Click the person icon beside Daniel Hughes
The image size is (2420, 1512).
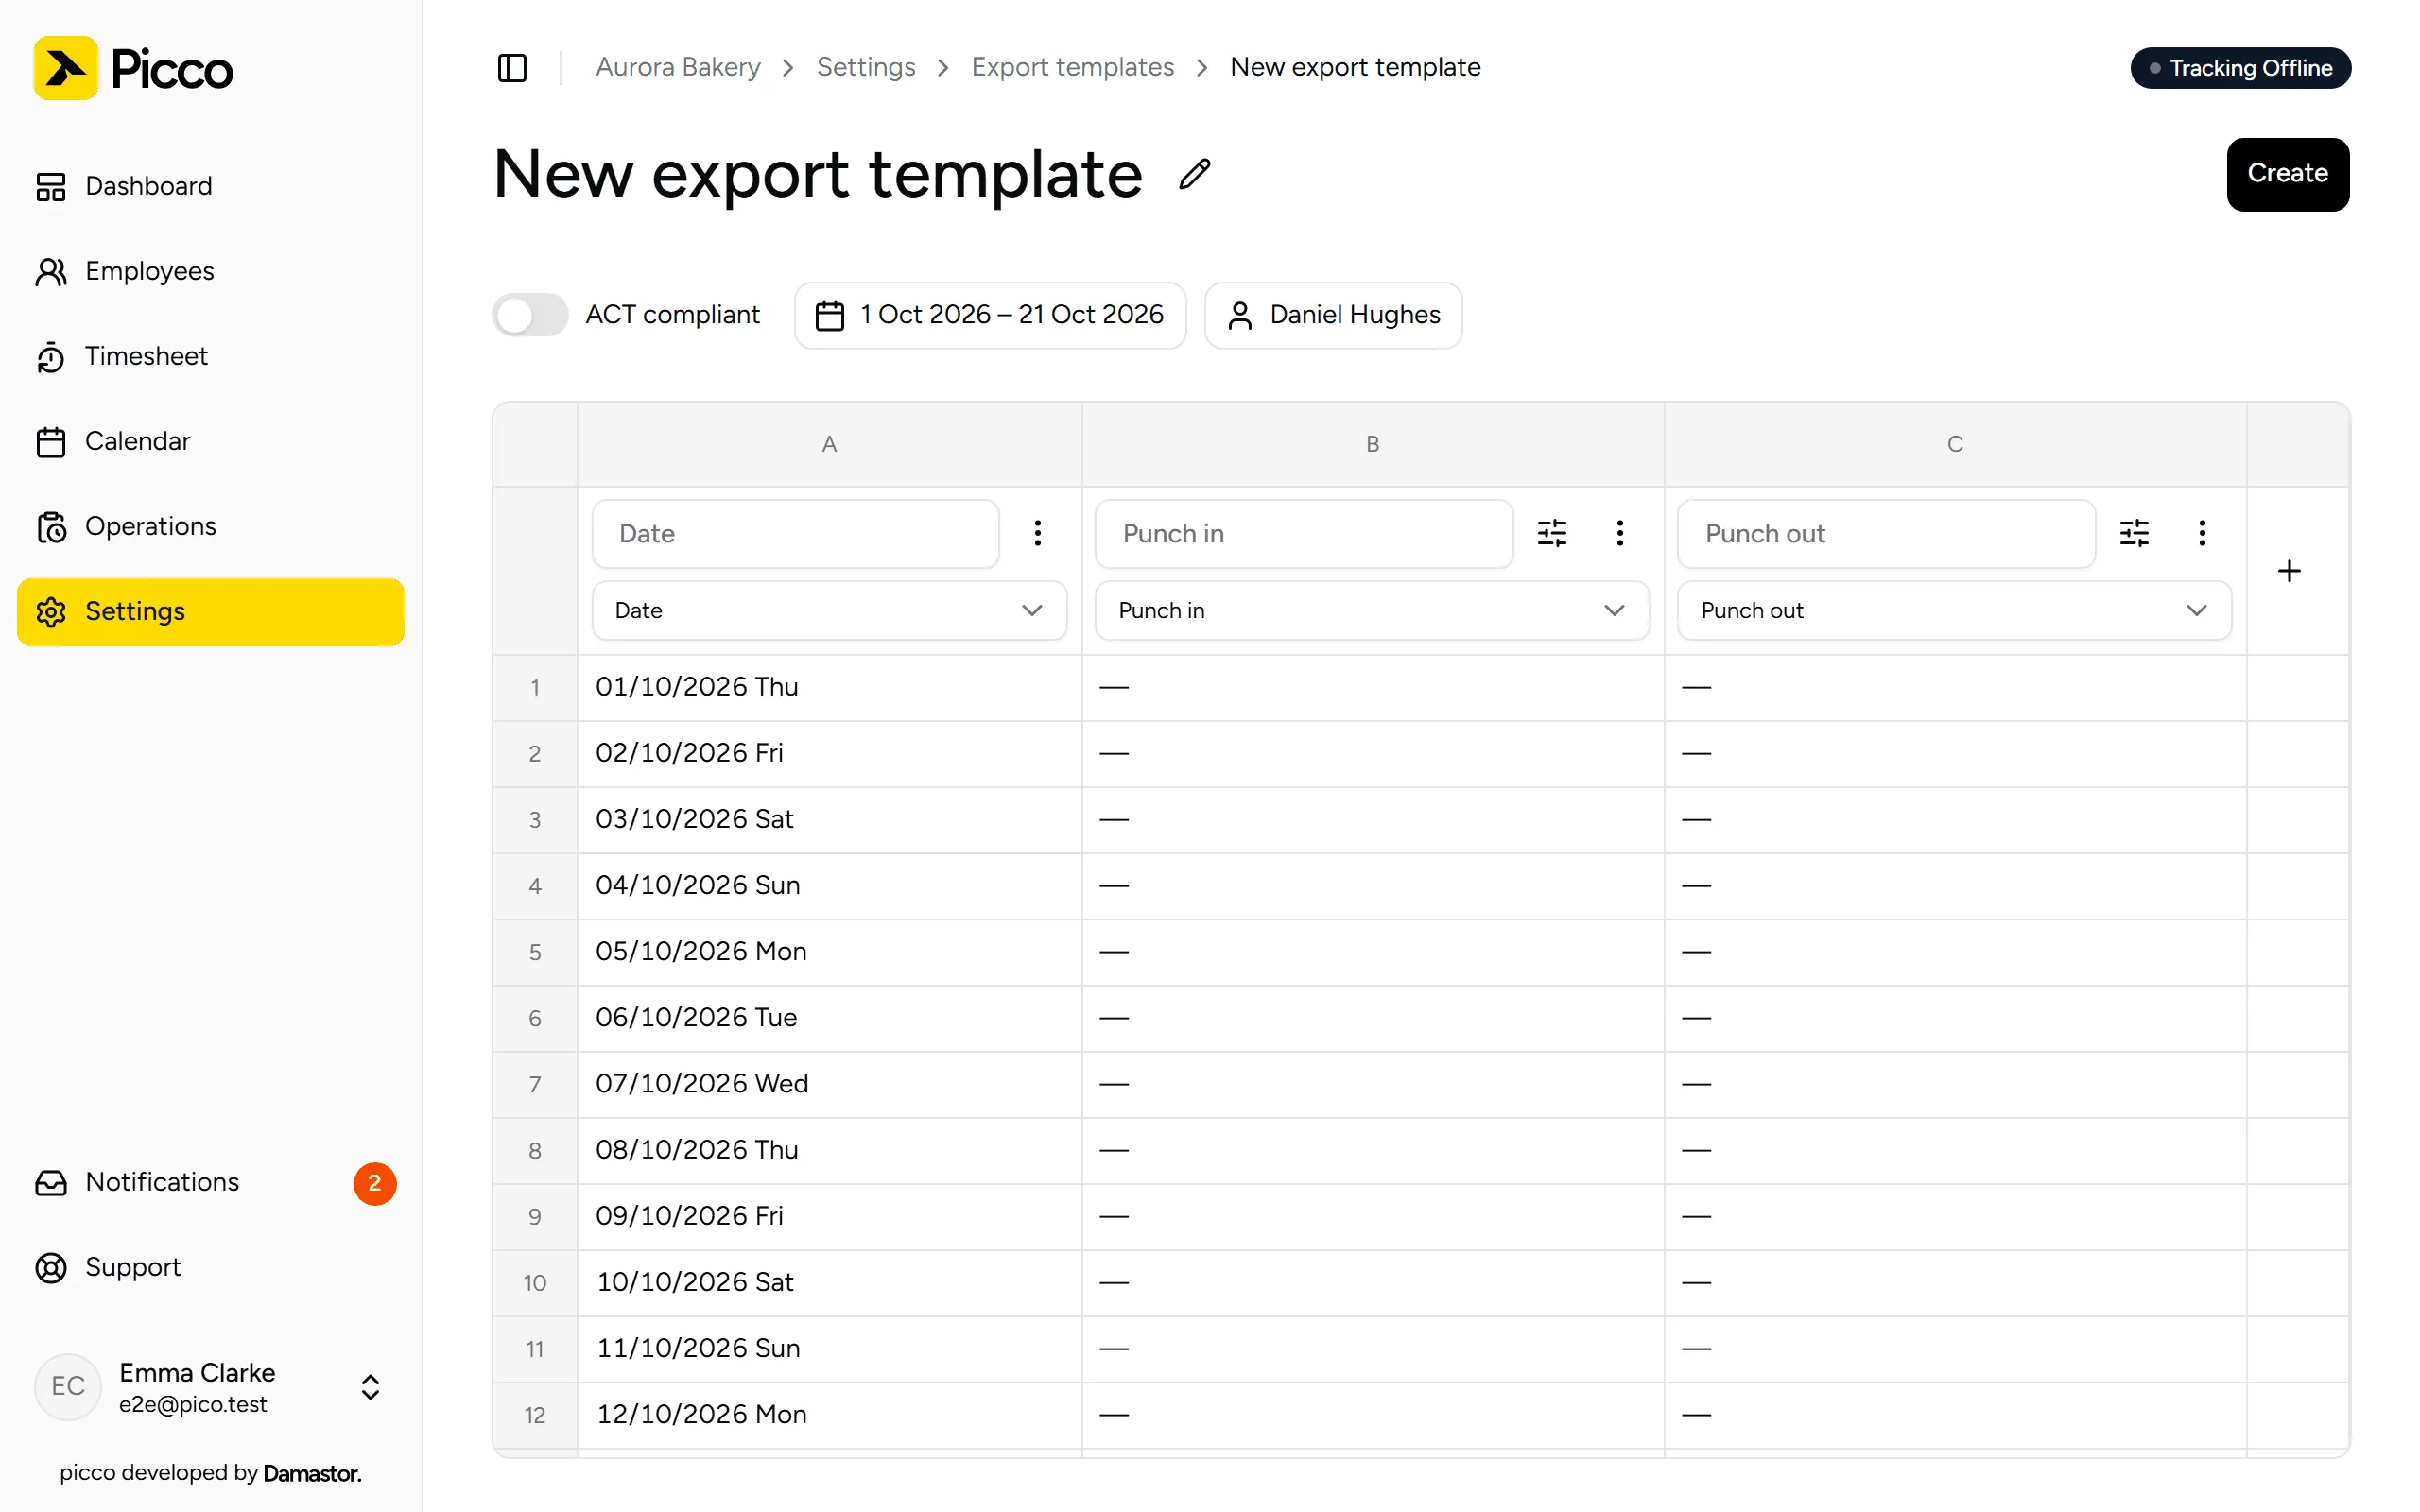(x=1240, y=315)
